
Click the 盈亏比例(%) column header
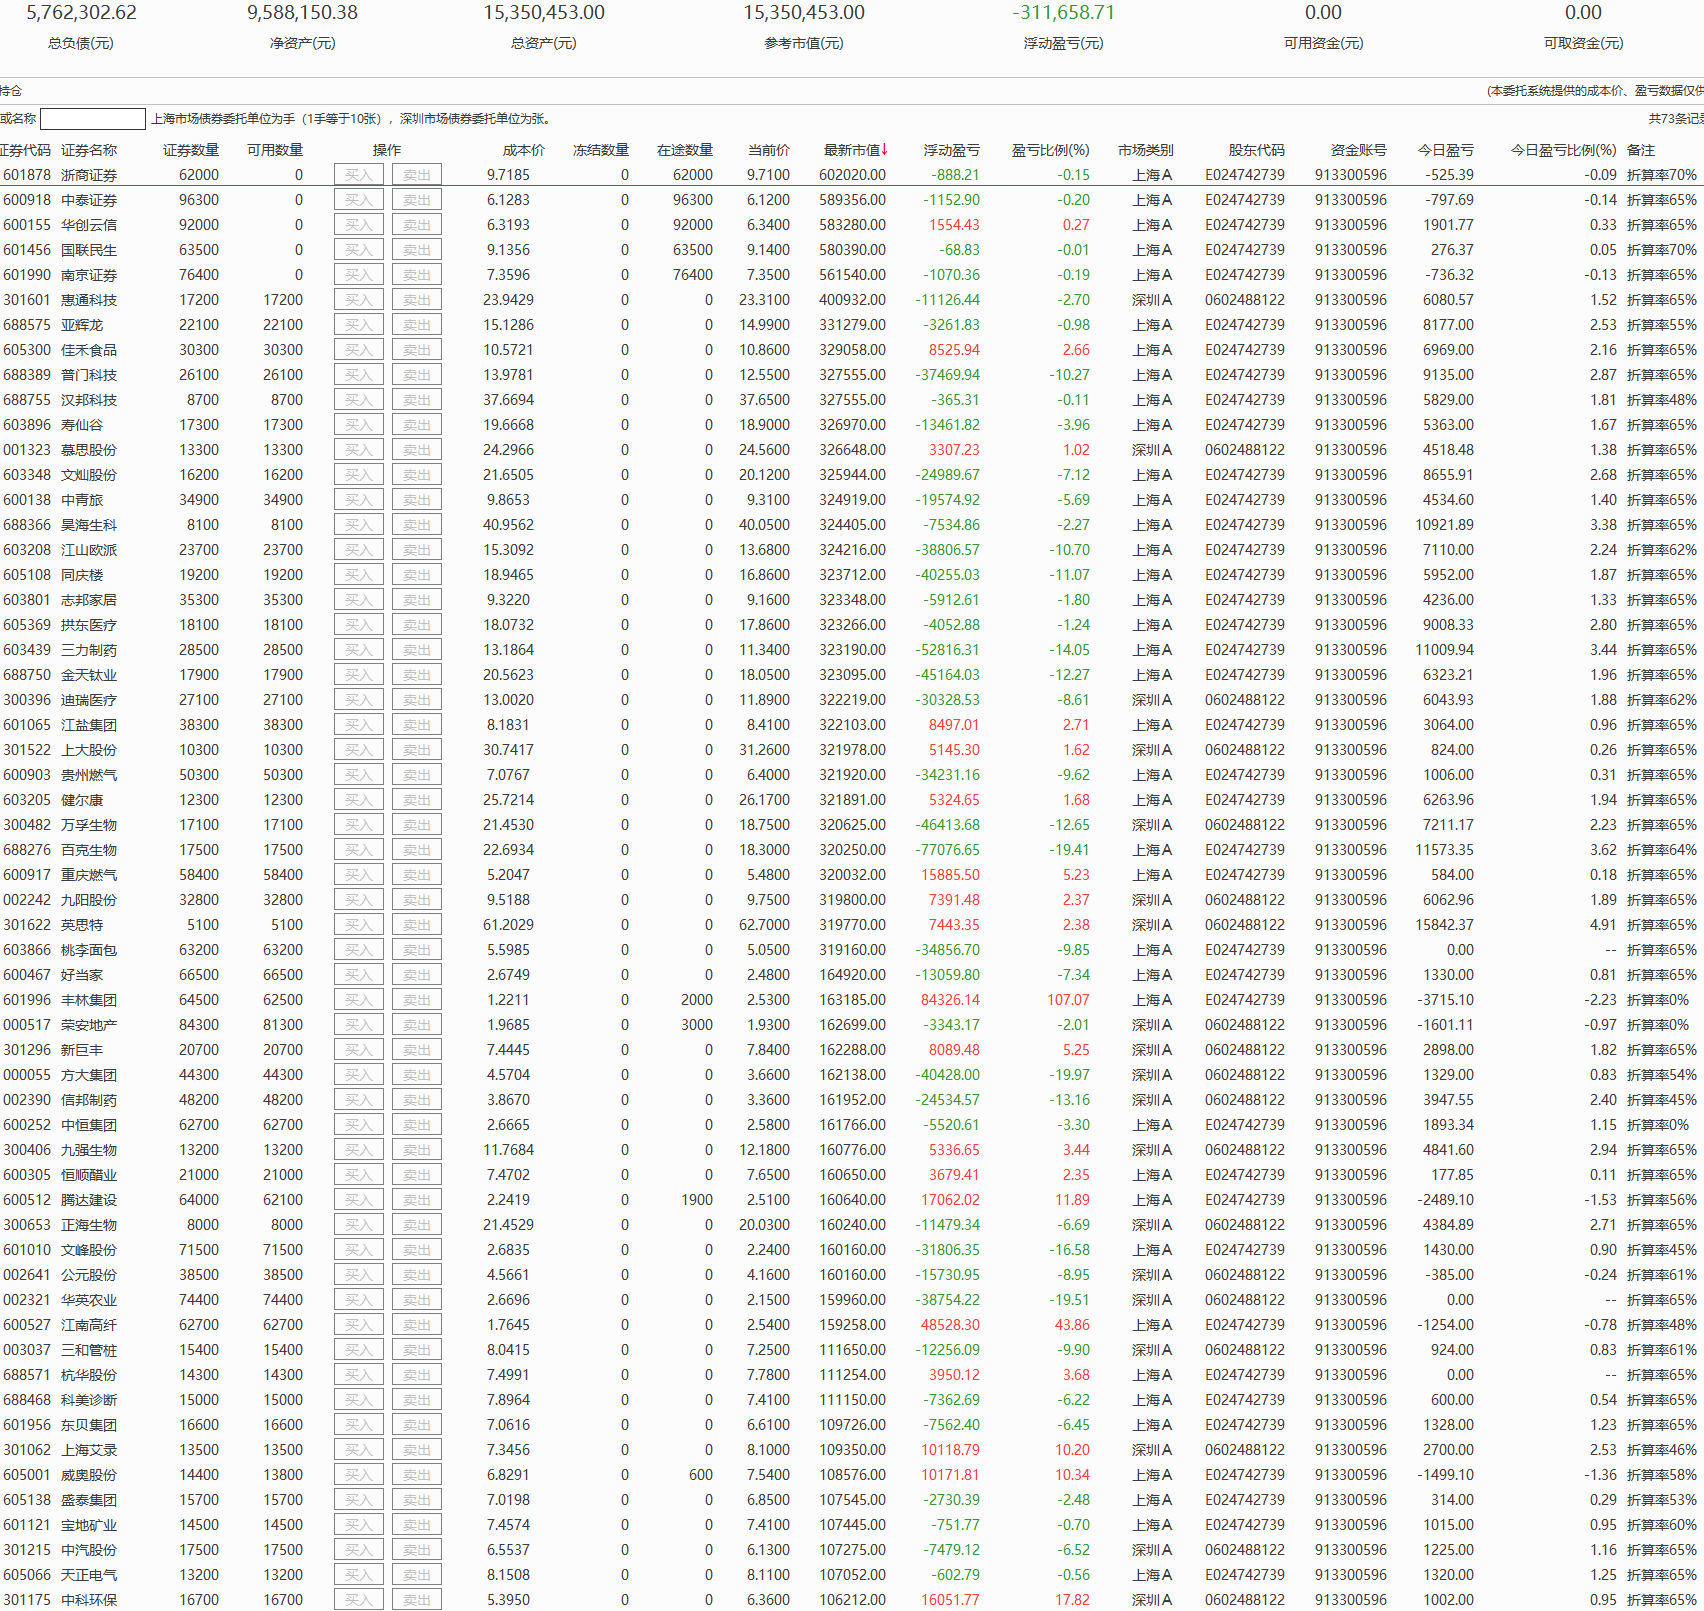point(1049,150)
